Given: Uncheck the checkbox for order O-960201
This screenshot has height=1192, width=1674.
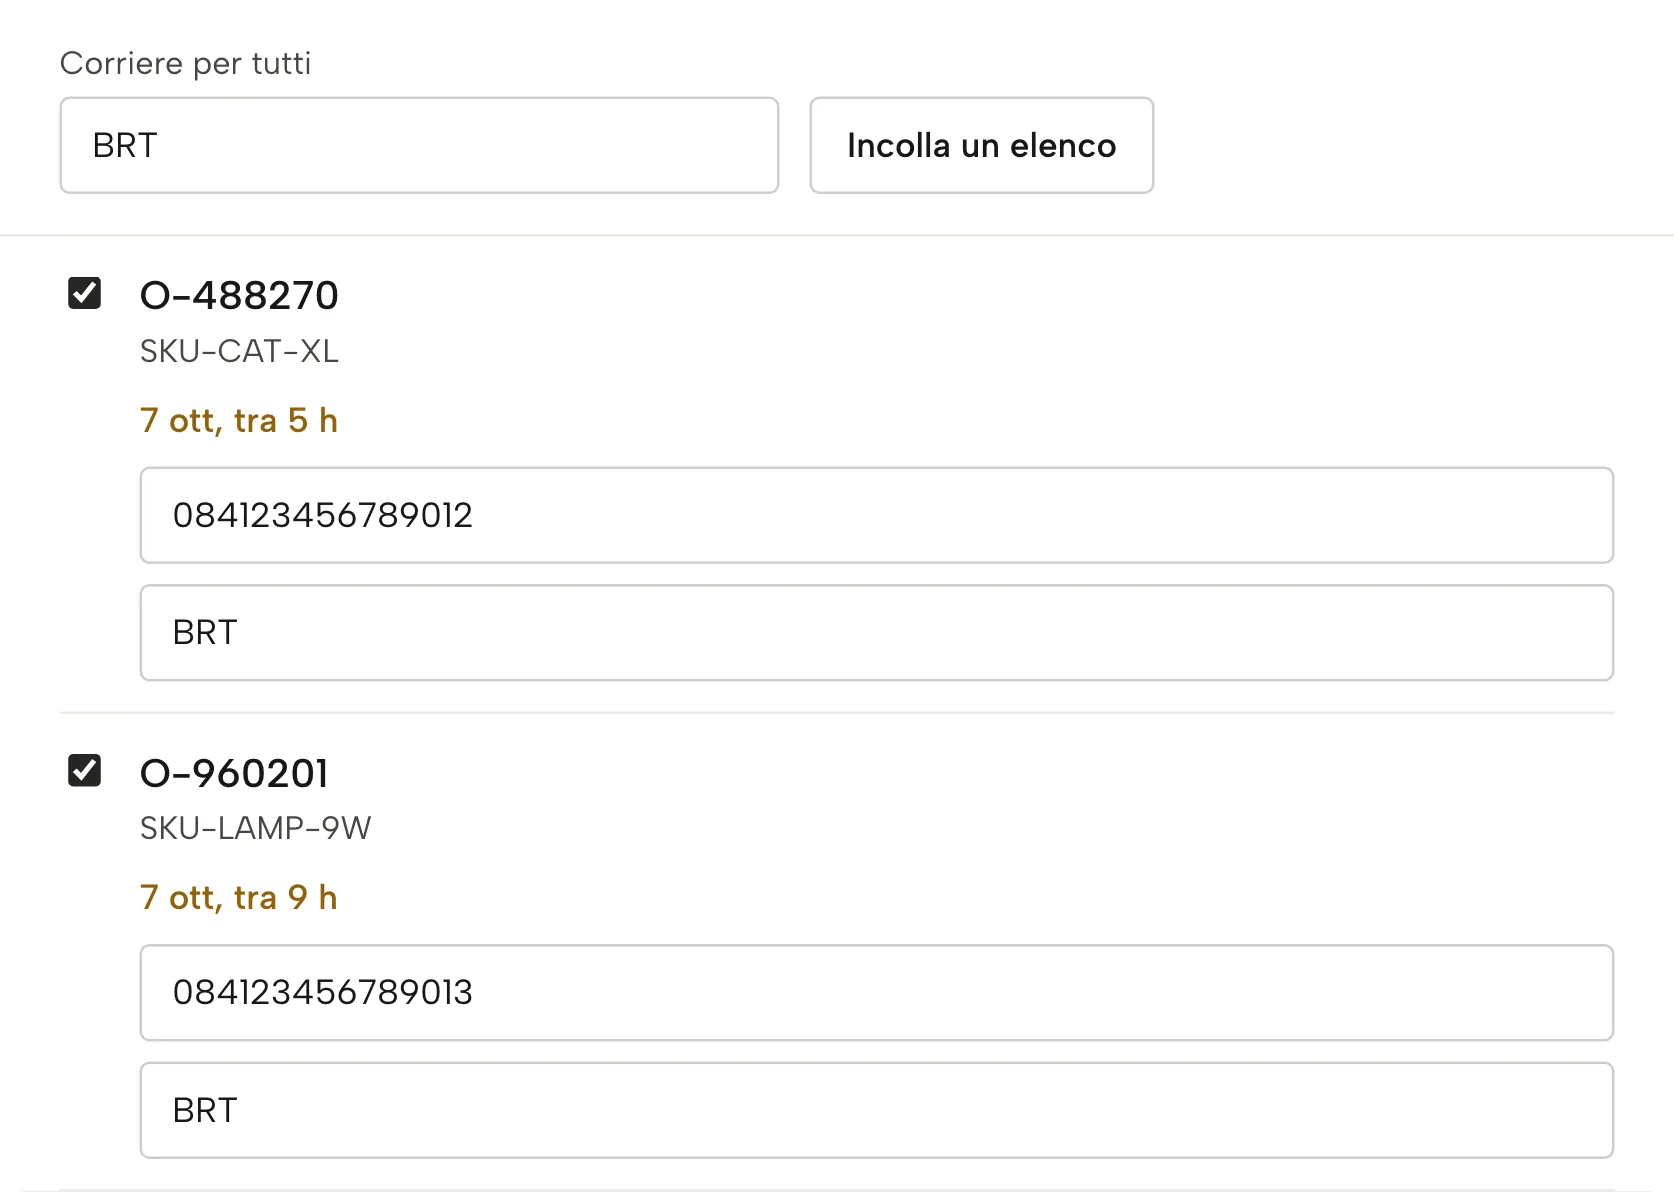Looking at the screenshot, I should pos(84,770).
